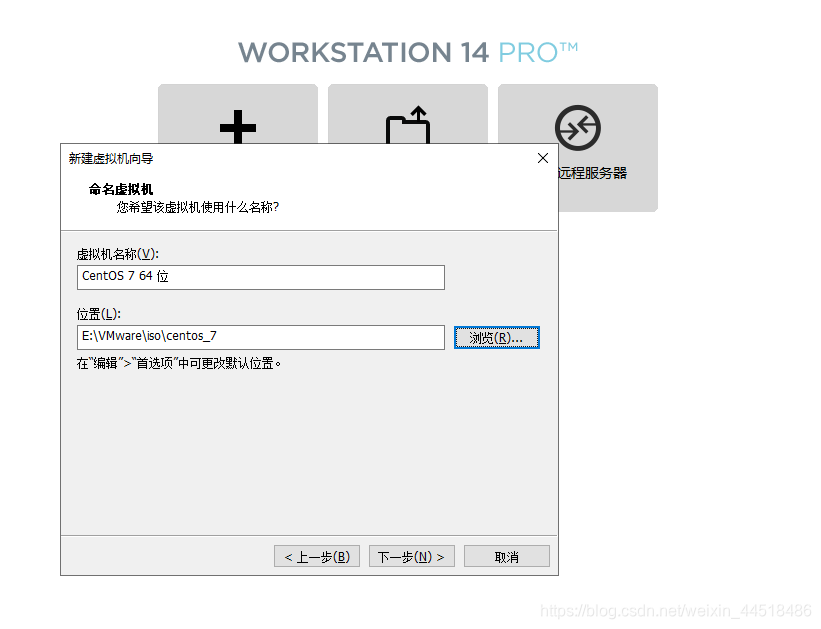Click the plus icon to create a new virtual machine
The height and width of the screenshot is (629, 821).
click(238, 126)
